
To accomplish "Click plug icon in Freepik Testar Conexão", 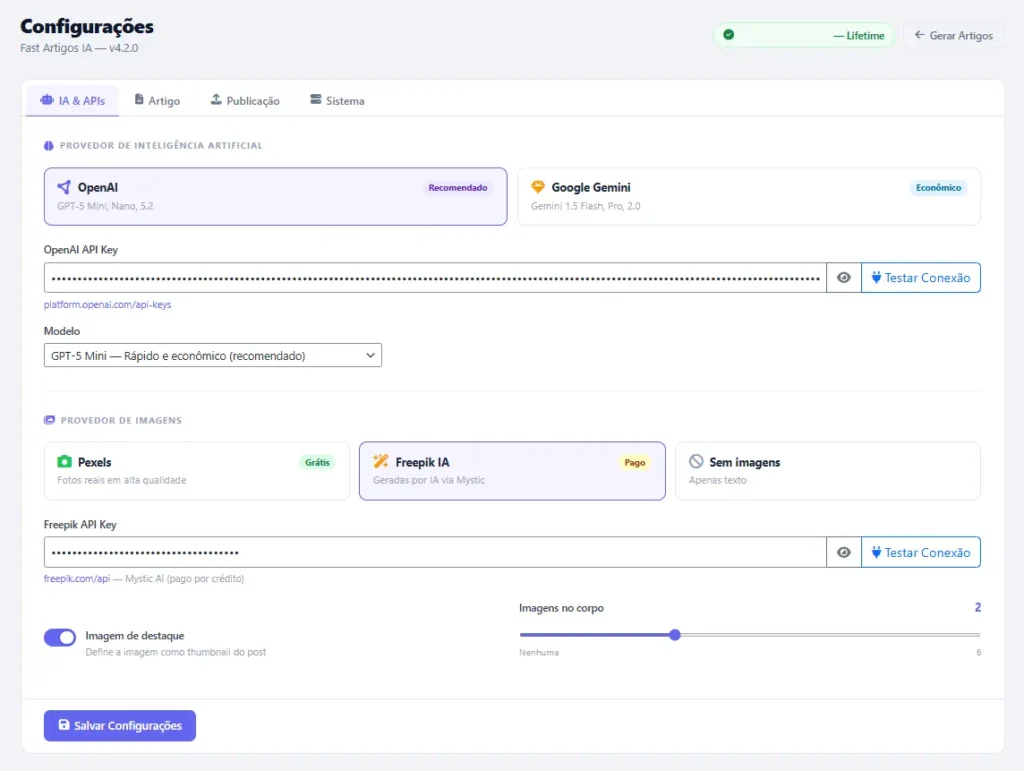I will point(876,552).
